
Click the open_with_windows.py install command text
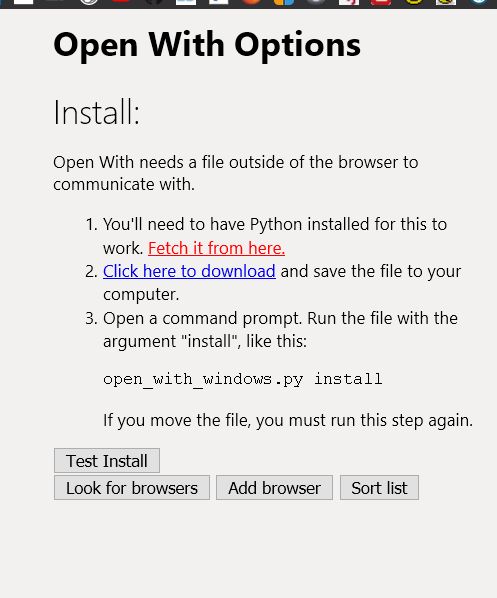243,379
